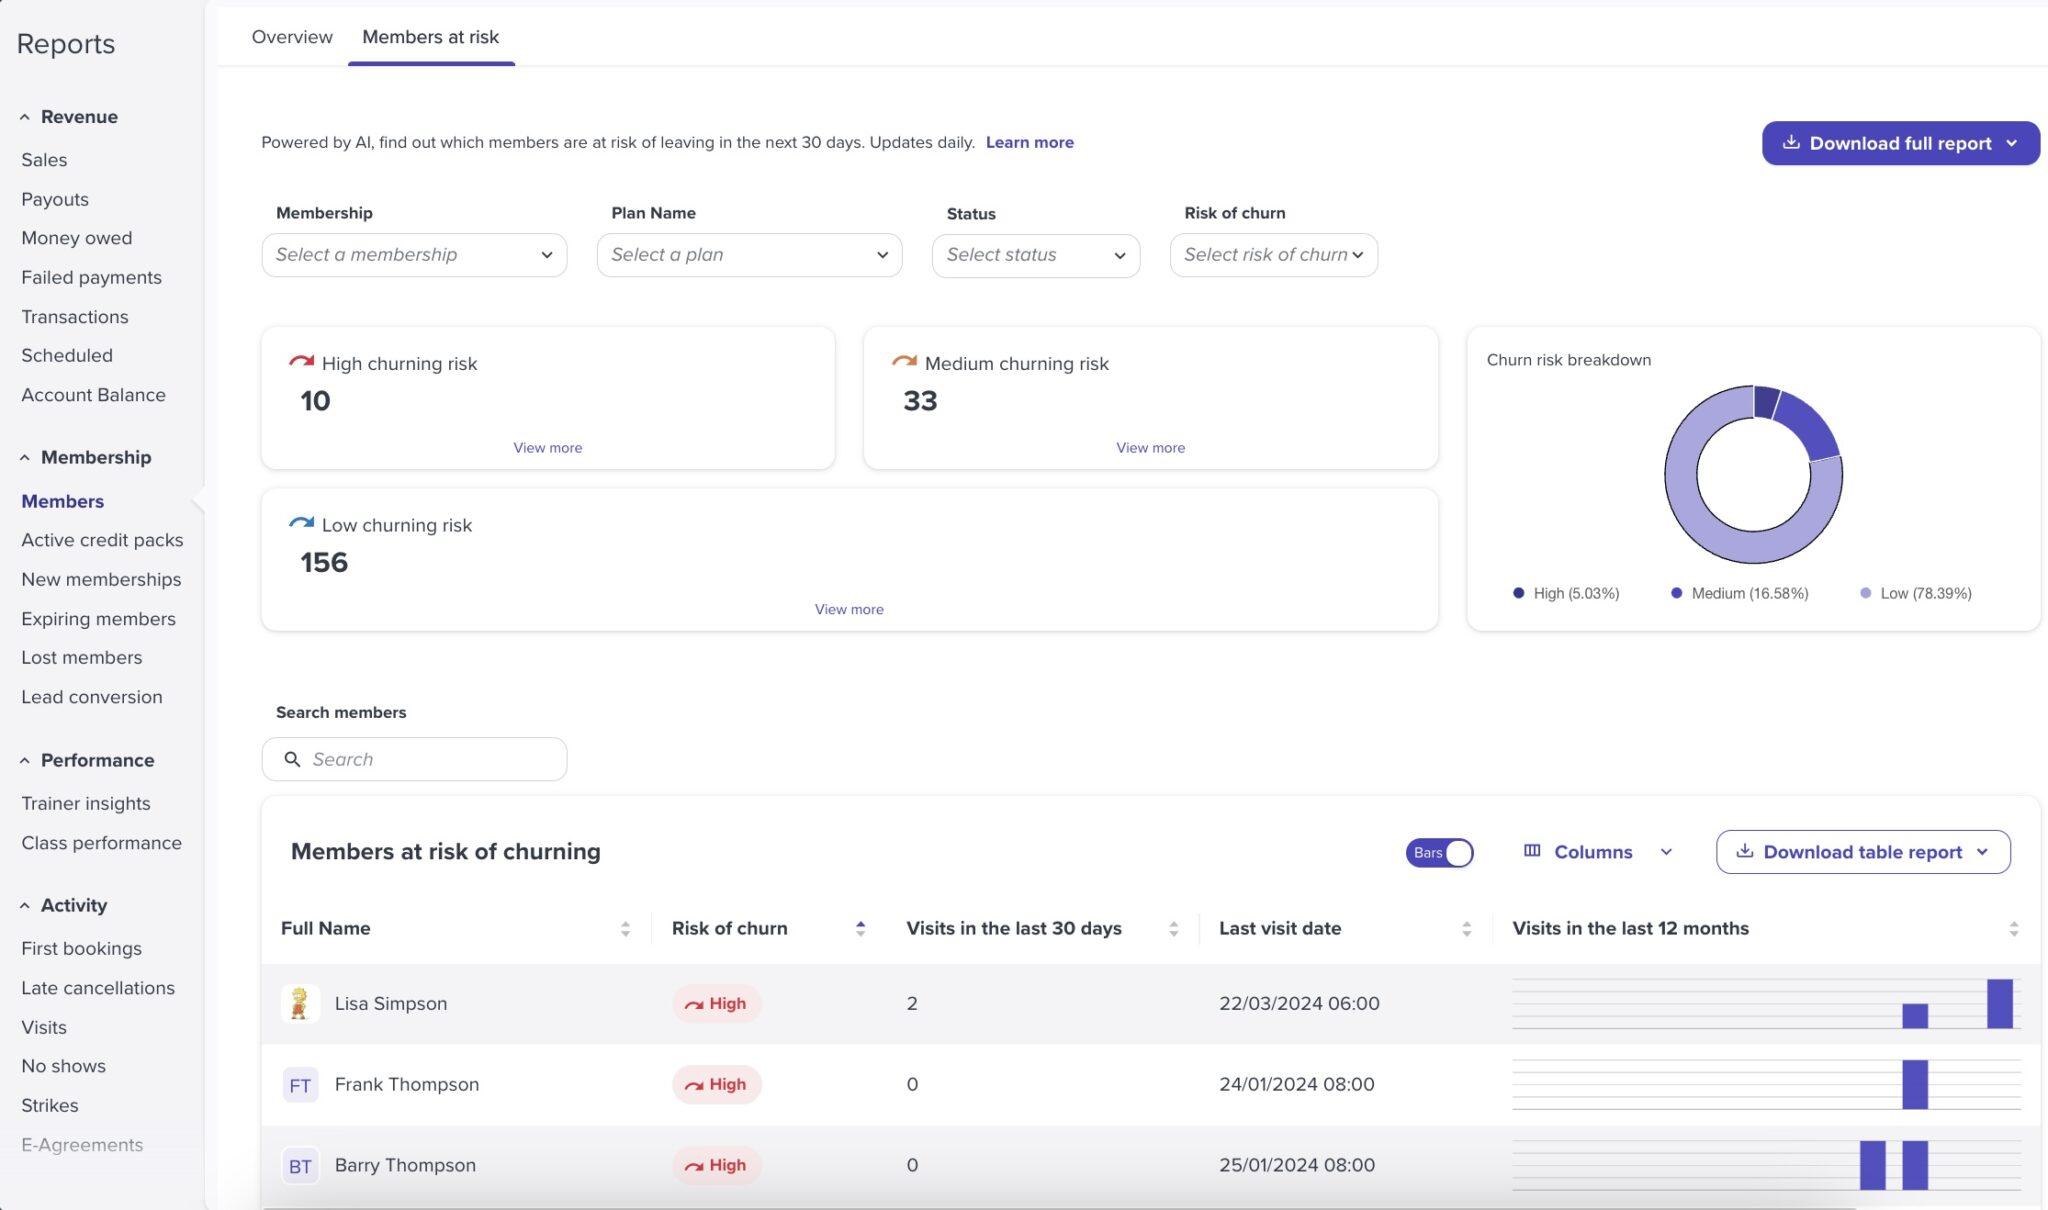This screenshot has width=2048, height=1210.
Task: Open Failed payments in the sidebar
Action: [x=91, y=278]
